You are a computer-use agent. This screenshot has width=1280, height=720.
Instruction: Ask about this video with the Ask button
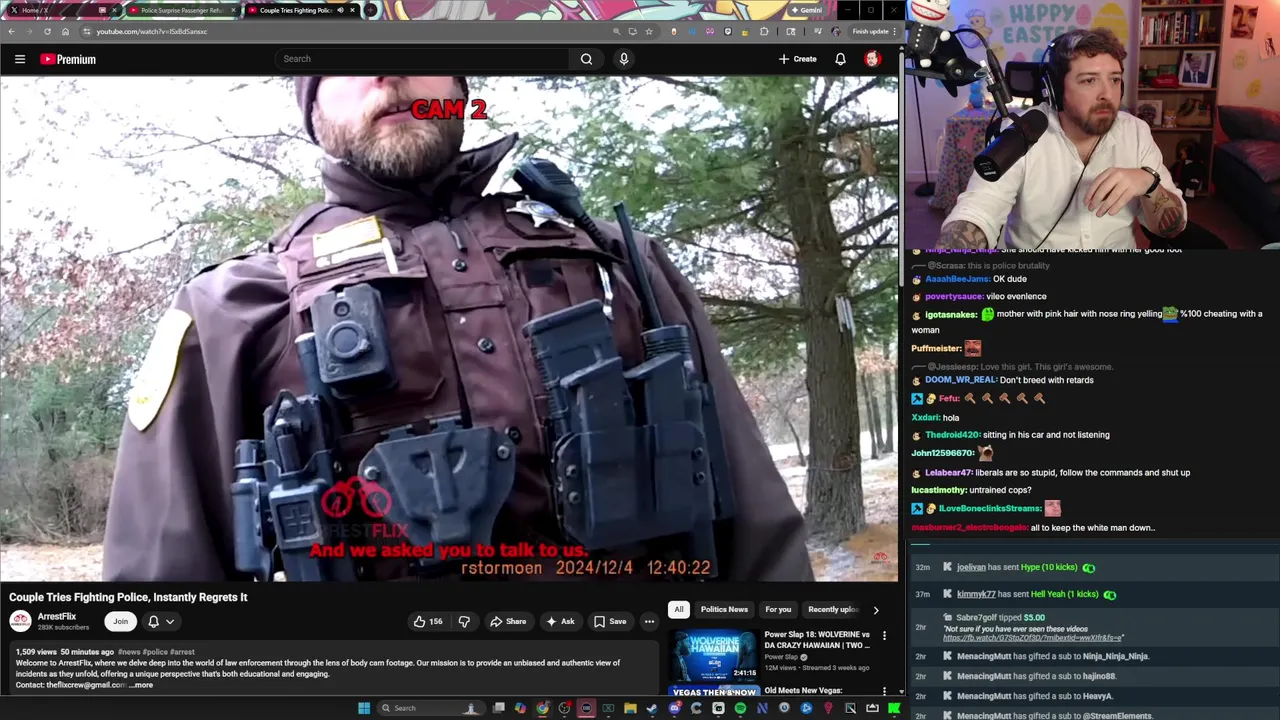click(x=560, y=621)
